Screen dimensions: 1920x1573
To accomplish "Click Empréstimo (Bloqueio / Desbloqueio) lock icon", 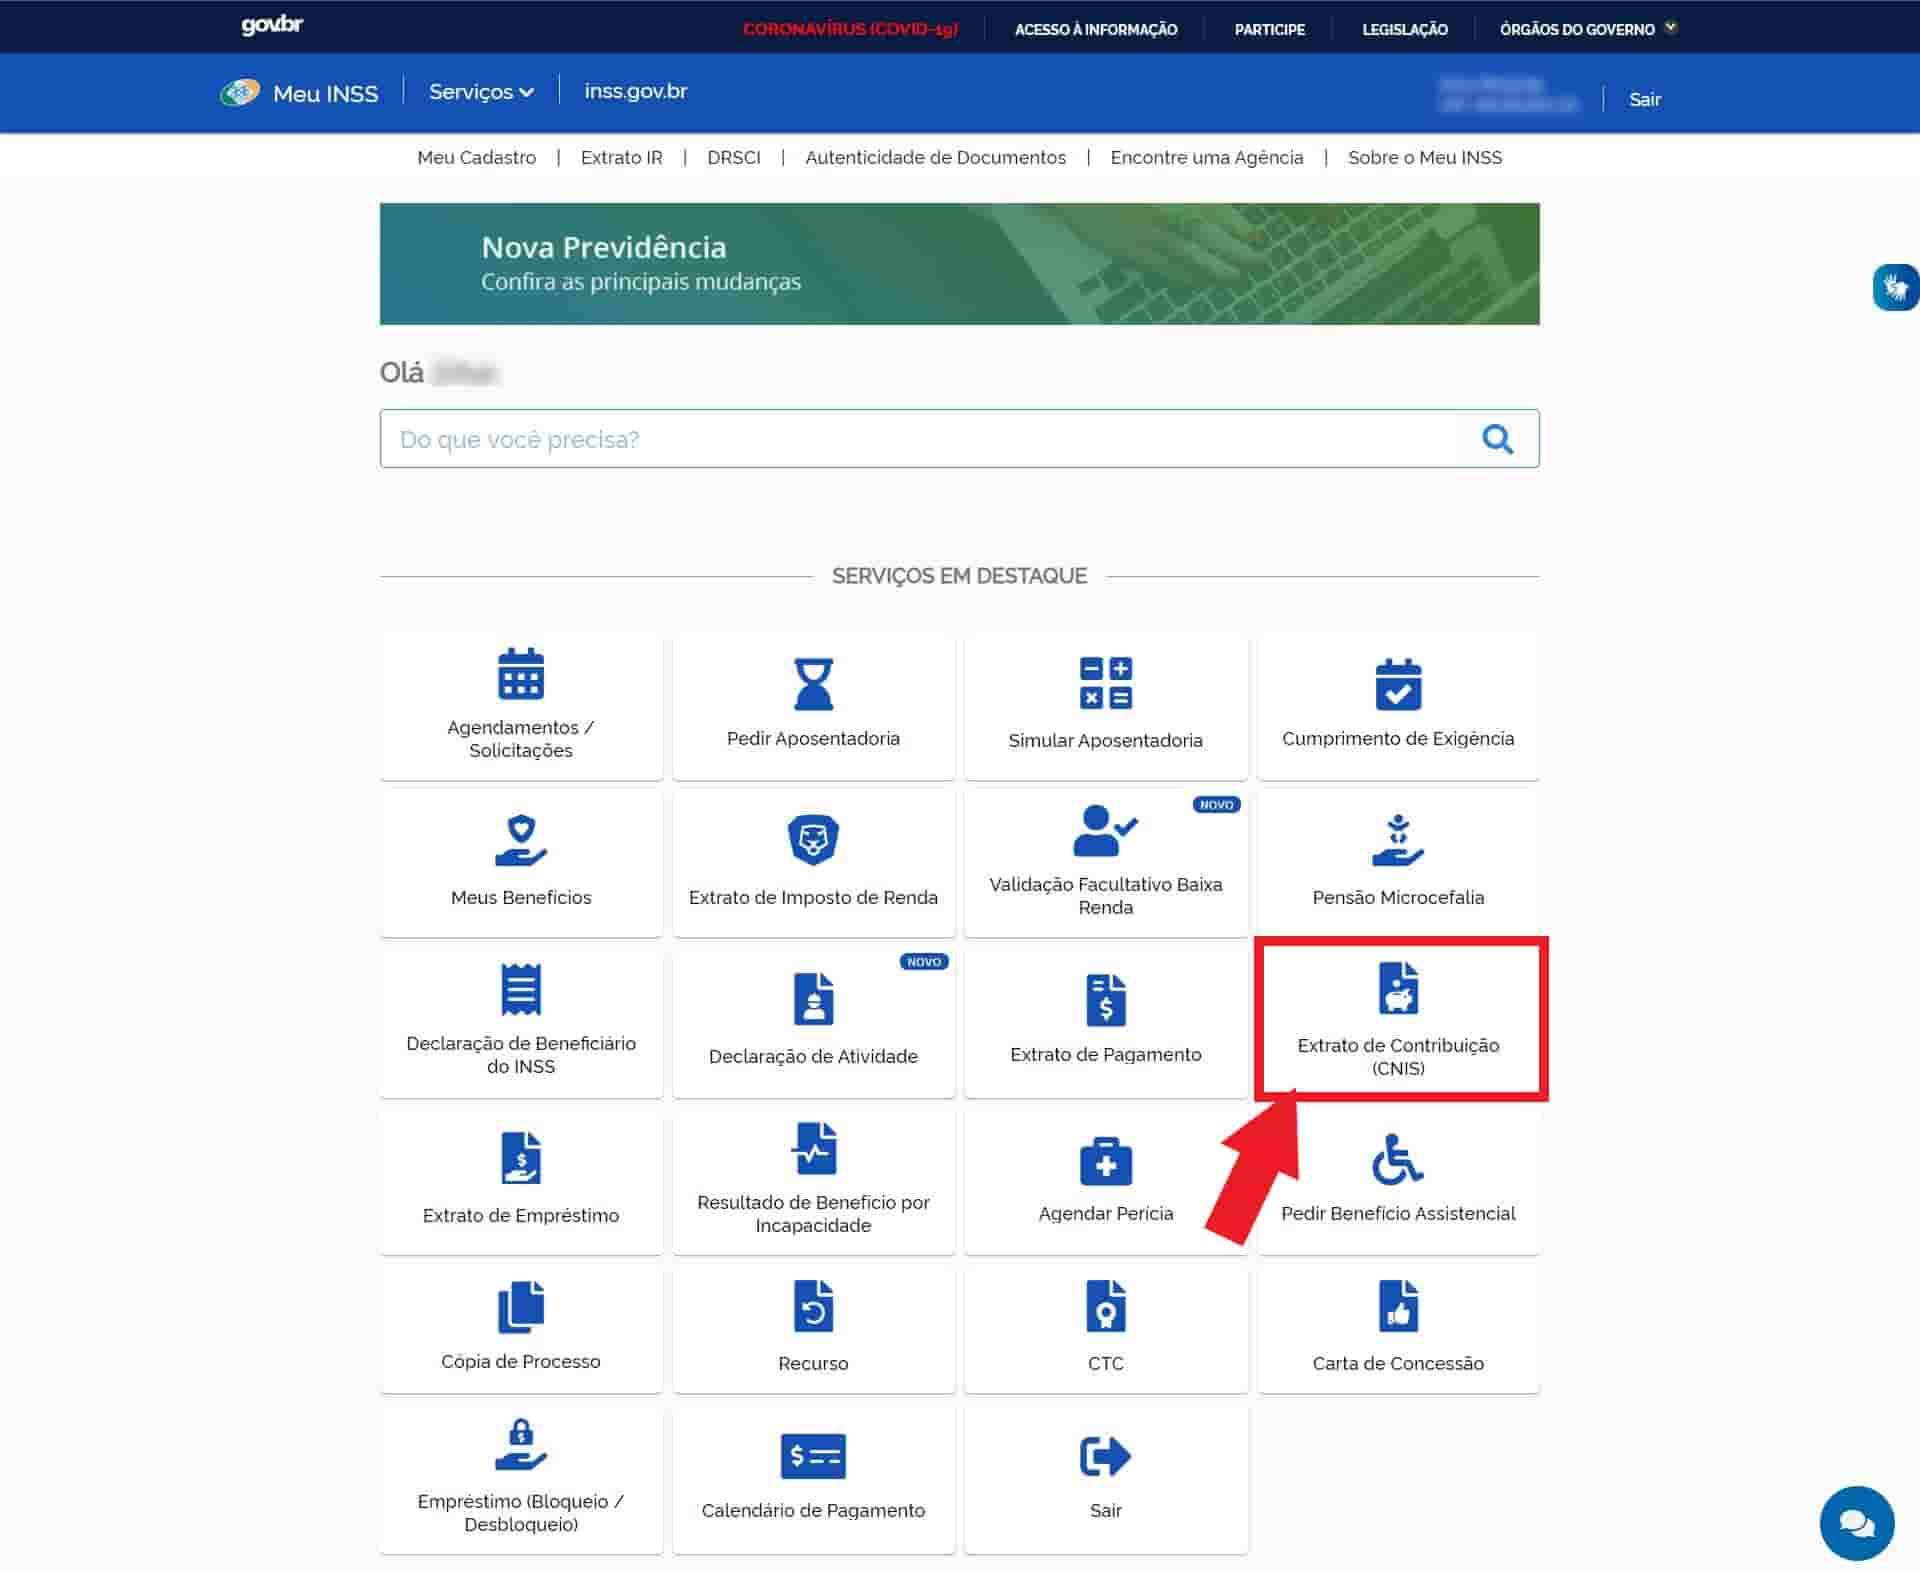I will pos(521,1444).
